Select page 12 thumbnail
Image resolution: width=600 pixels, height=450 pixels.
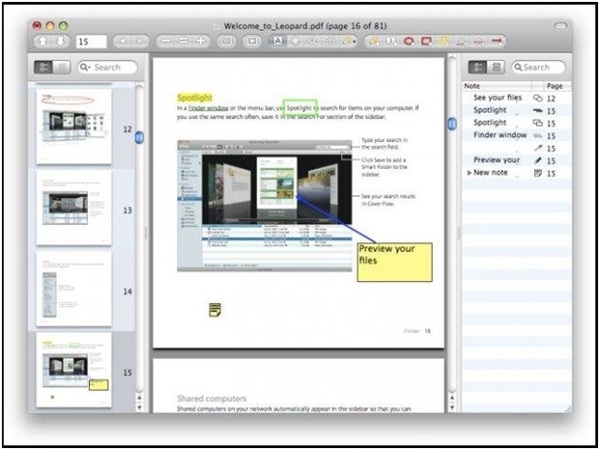pos(74,126)
